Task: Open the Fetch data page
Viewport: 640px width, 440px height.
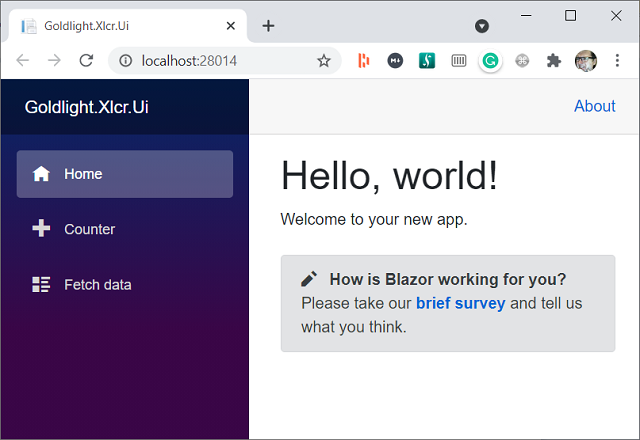Action: click(125, 284)
